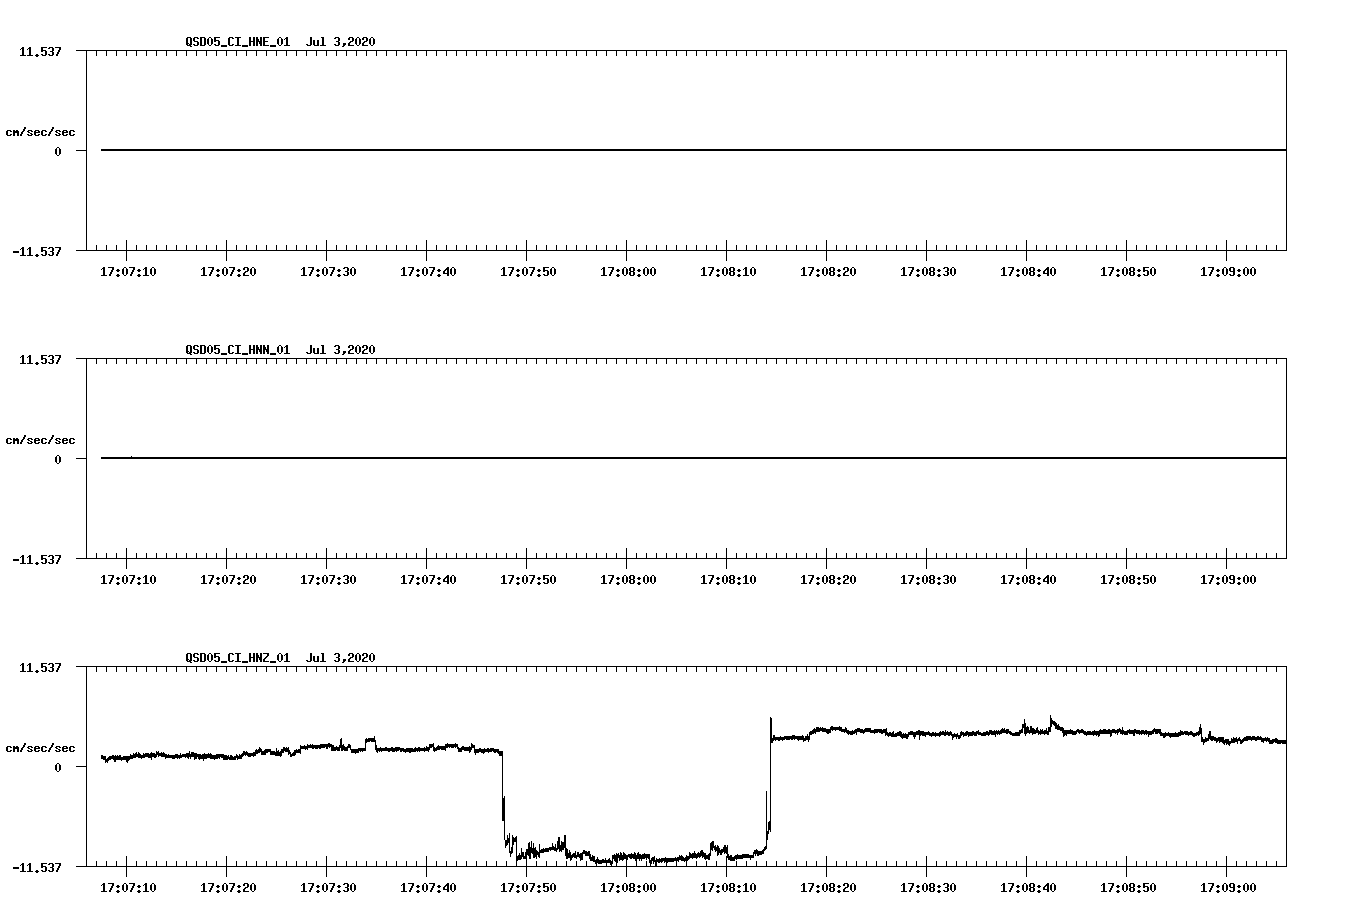Click 17:07:10 time label under HNE plot
This screenshot has width=1358, height=924.
pos(128,271)
